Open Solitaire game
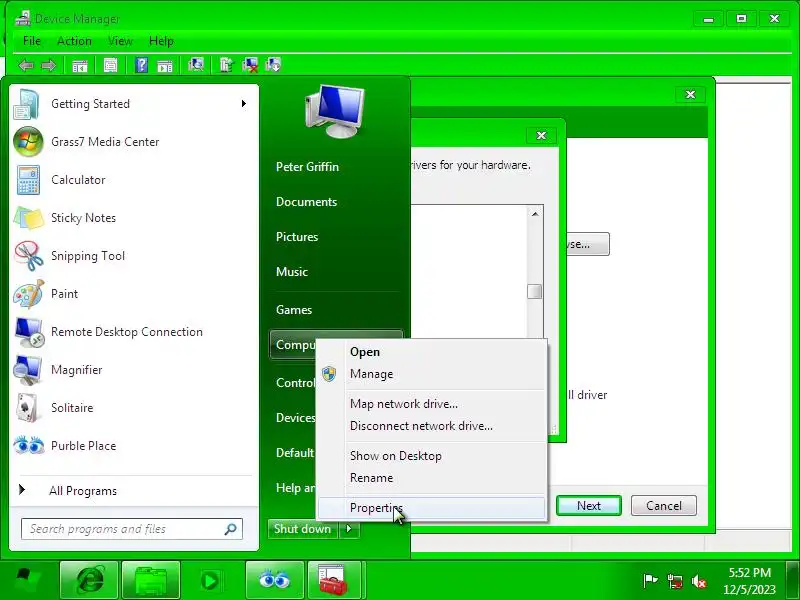This screenshot has height=600, width=800. pyautogui.click(x=134, y=408)
